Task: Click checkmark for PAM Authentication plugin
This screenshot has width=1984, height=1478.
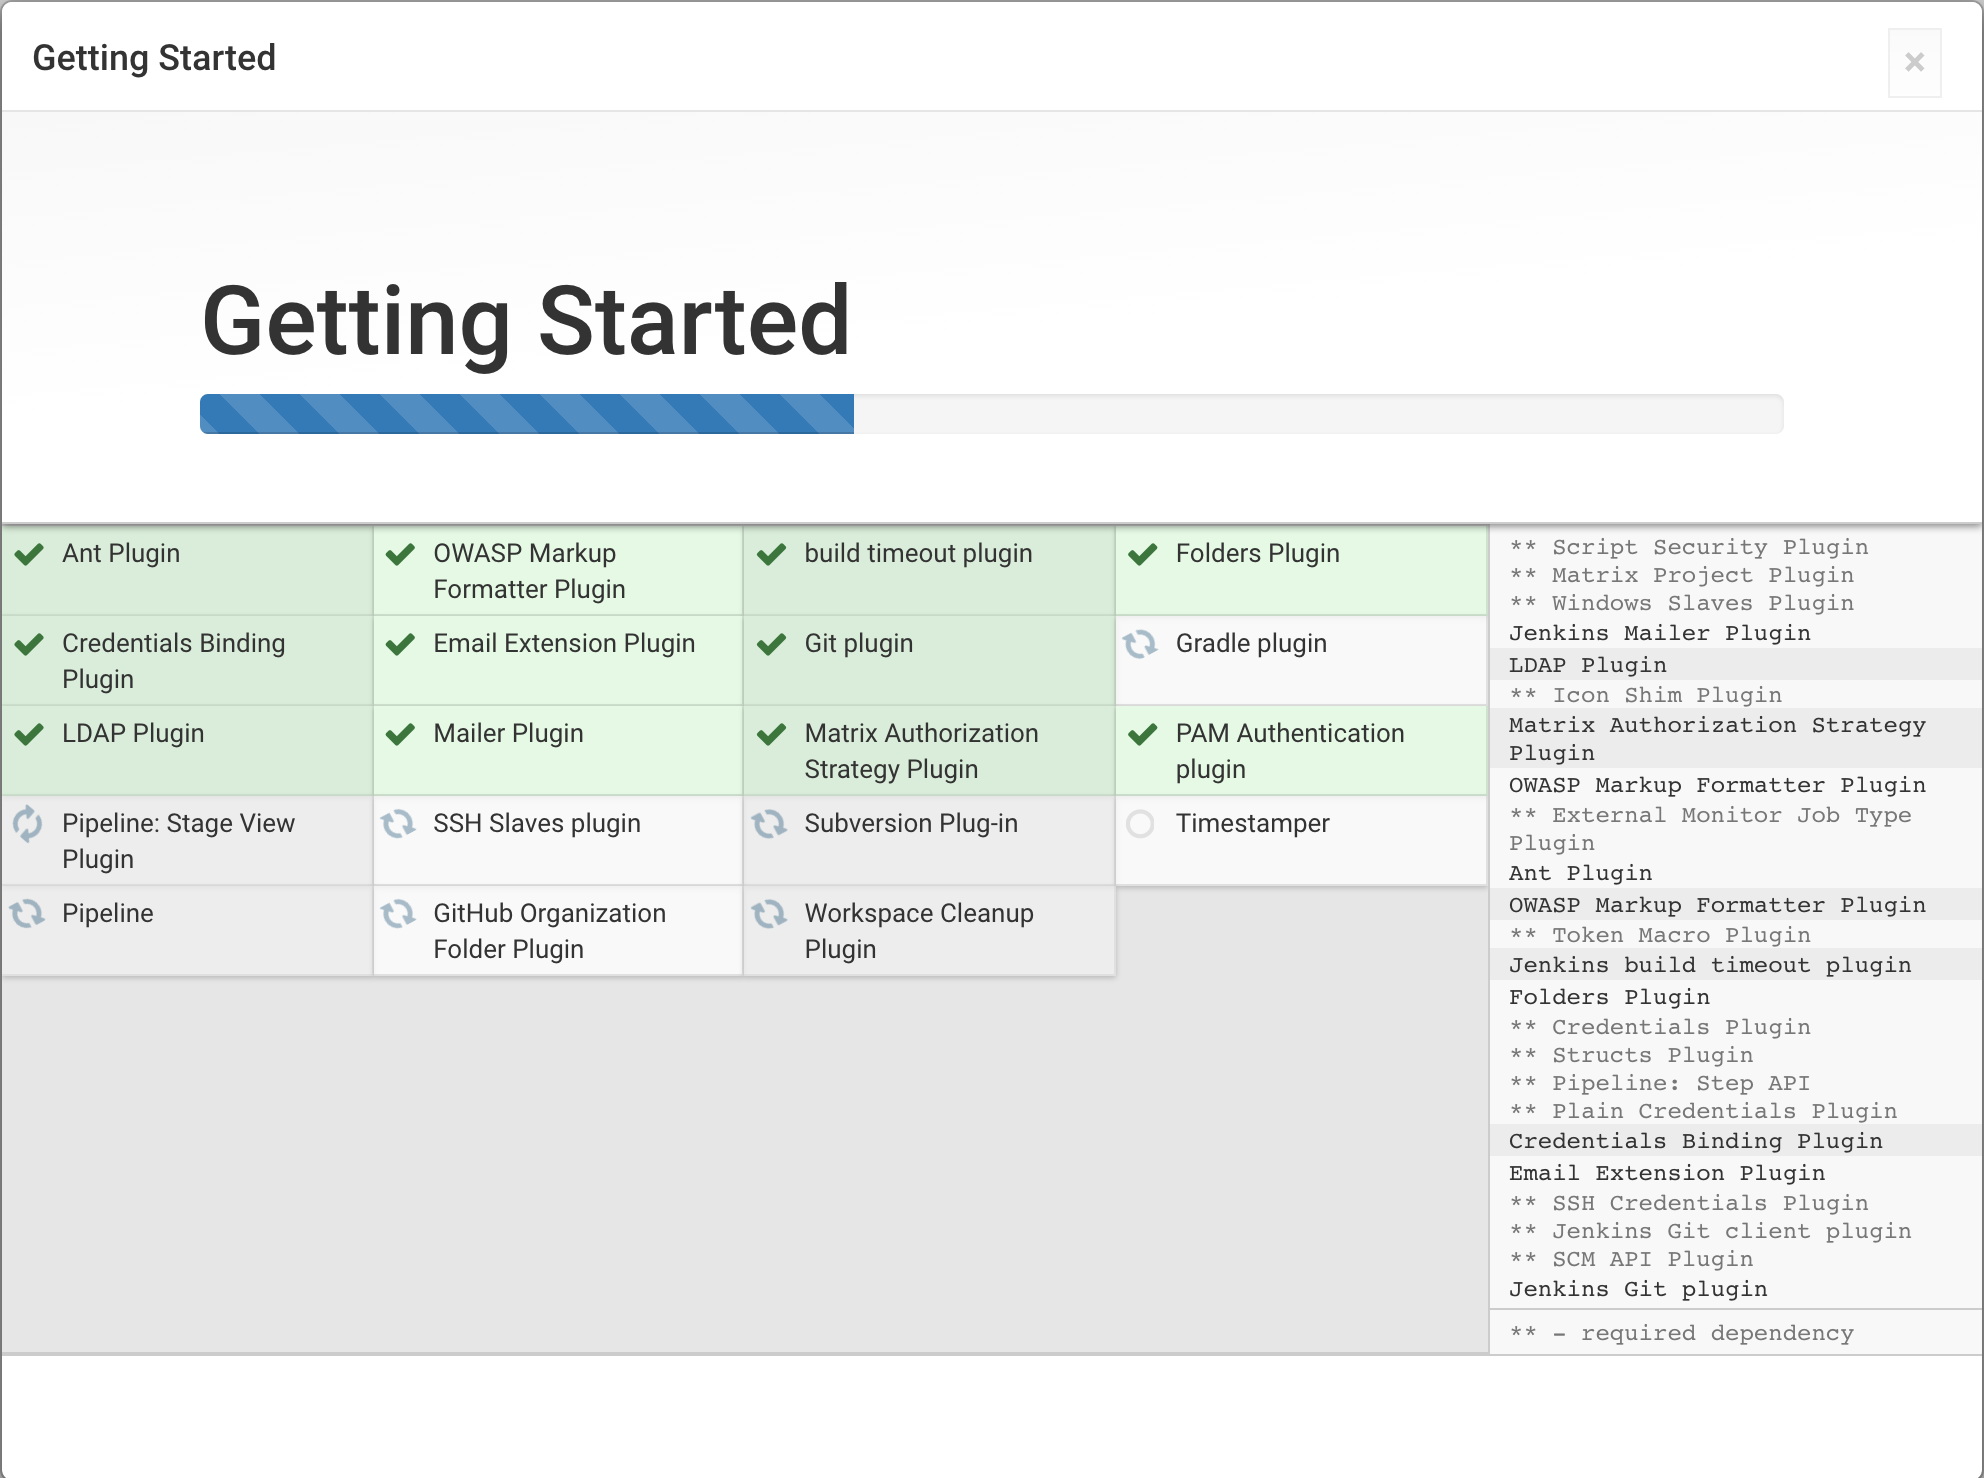Action: (x=1142, y=735)
